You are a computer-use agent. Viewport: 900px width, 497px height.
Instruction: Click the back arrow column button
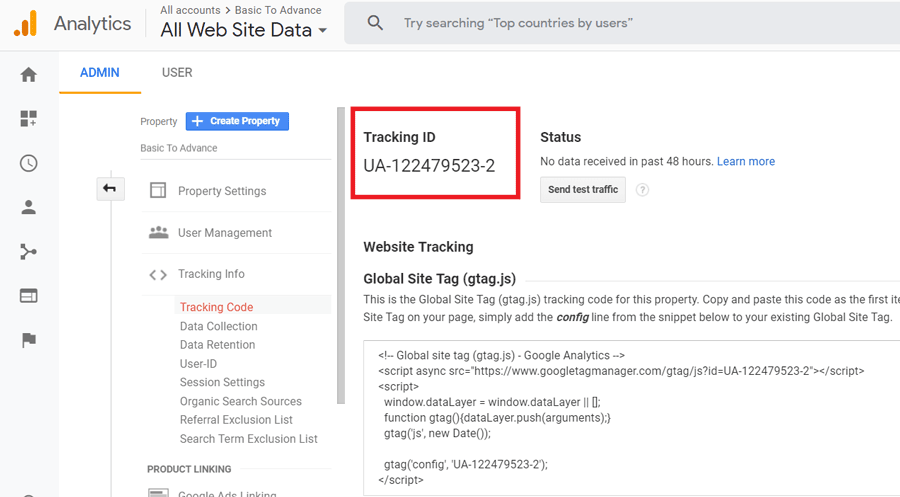(110, 188)
